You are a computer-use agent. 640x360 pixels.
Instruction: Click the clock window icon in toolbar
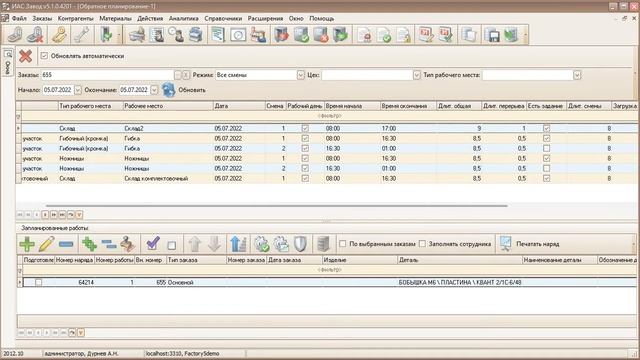[x=238, y=35]
